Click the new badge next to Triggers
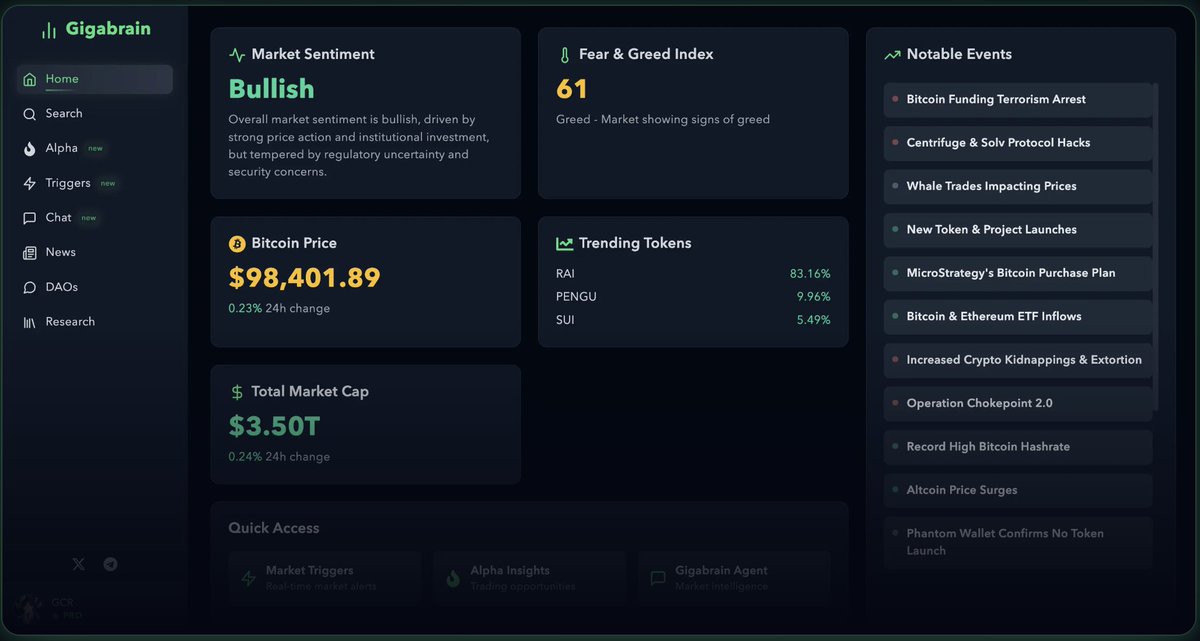The height and width of the screenshot is (641, 1200). (108, 184)
